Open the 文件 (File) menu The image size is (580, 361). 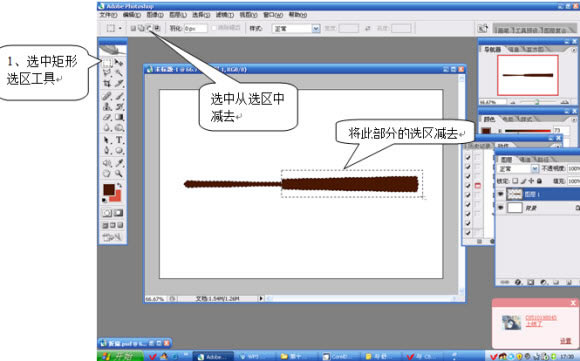point(108,15)
